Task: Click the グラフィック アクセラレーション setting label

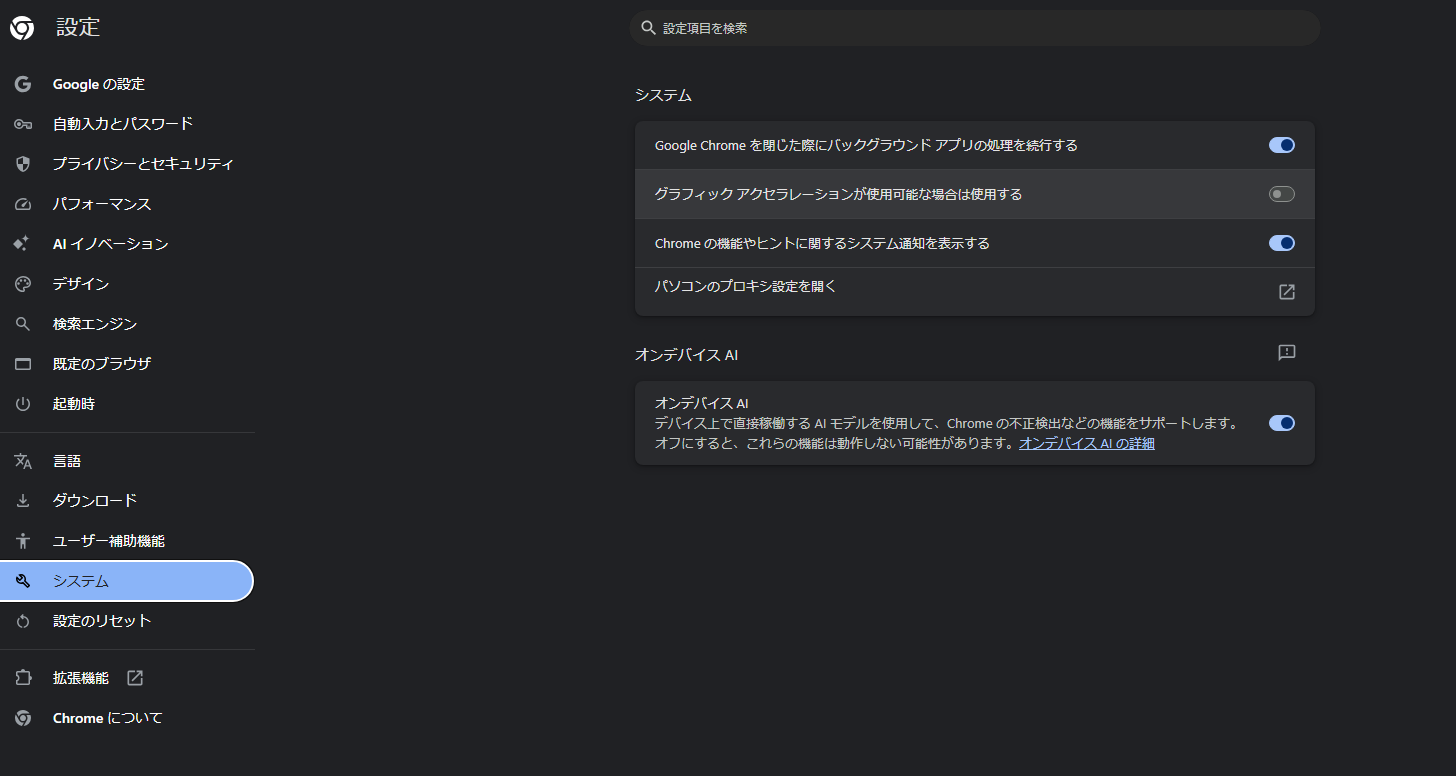Action: pos(838,194)
